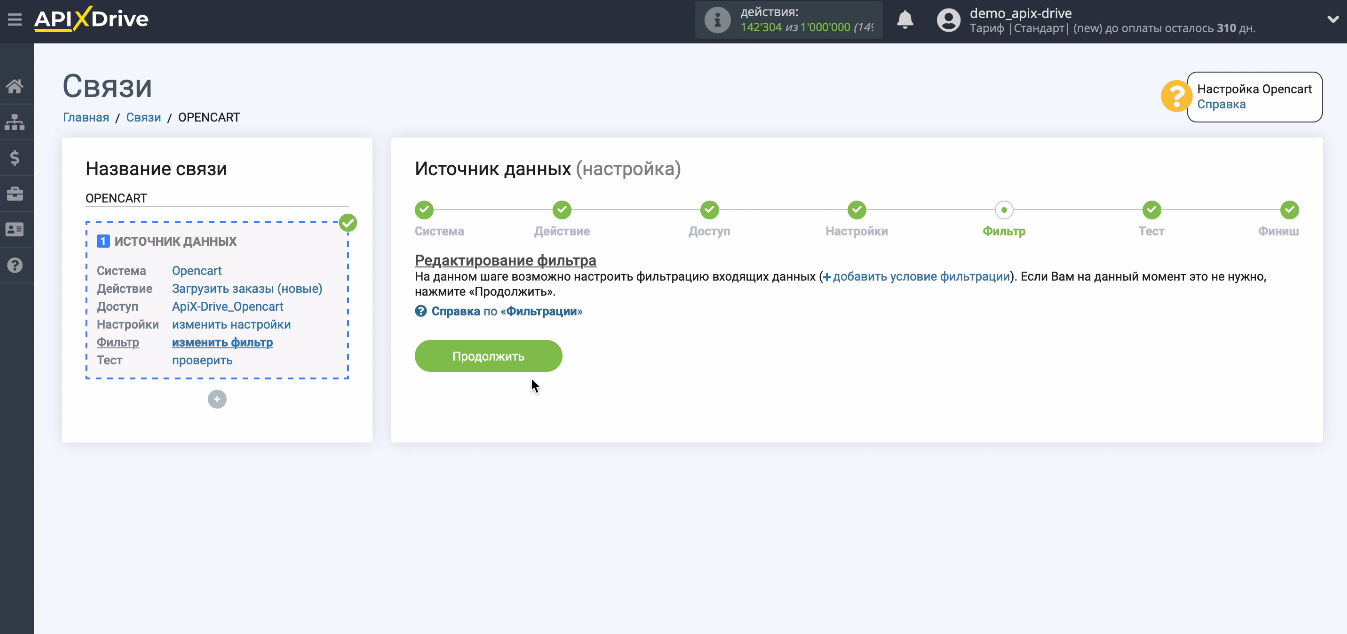Open the question mark help sidebar icon

(x=15, y=265)
